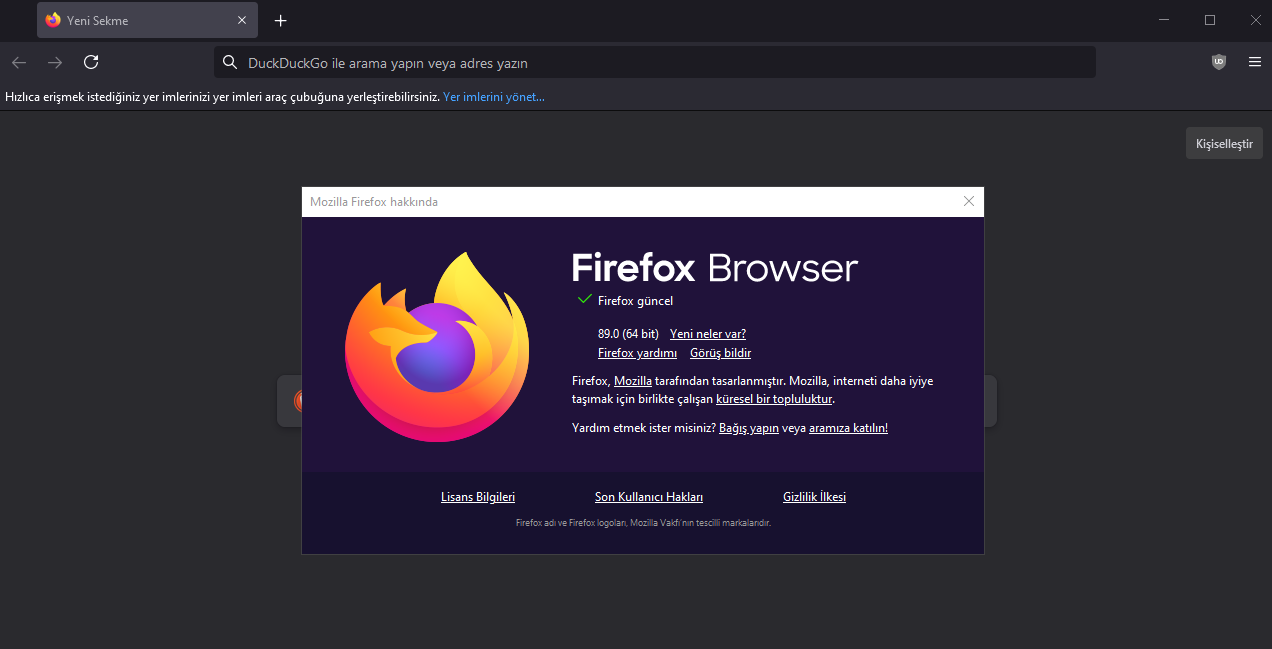This screenshot has height=649, width=1272.
Task: Click the Bağış yapın link
Action: (x=749, y=428)
